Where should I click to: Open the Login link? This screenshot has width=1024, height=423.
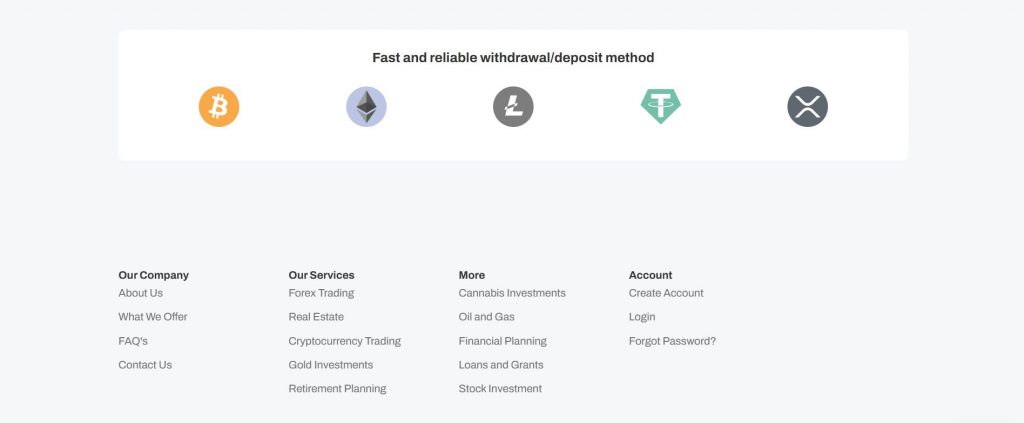pyautogui.click(x=642, y=317)
